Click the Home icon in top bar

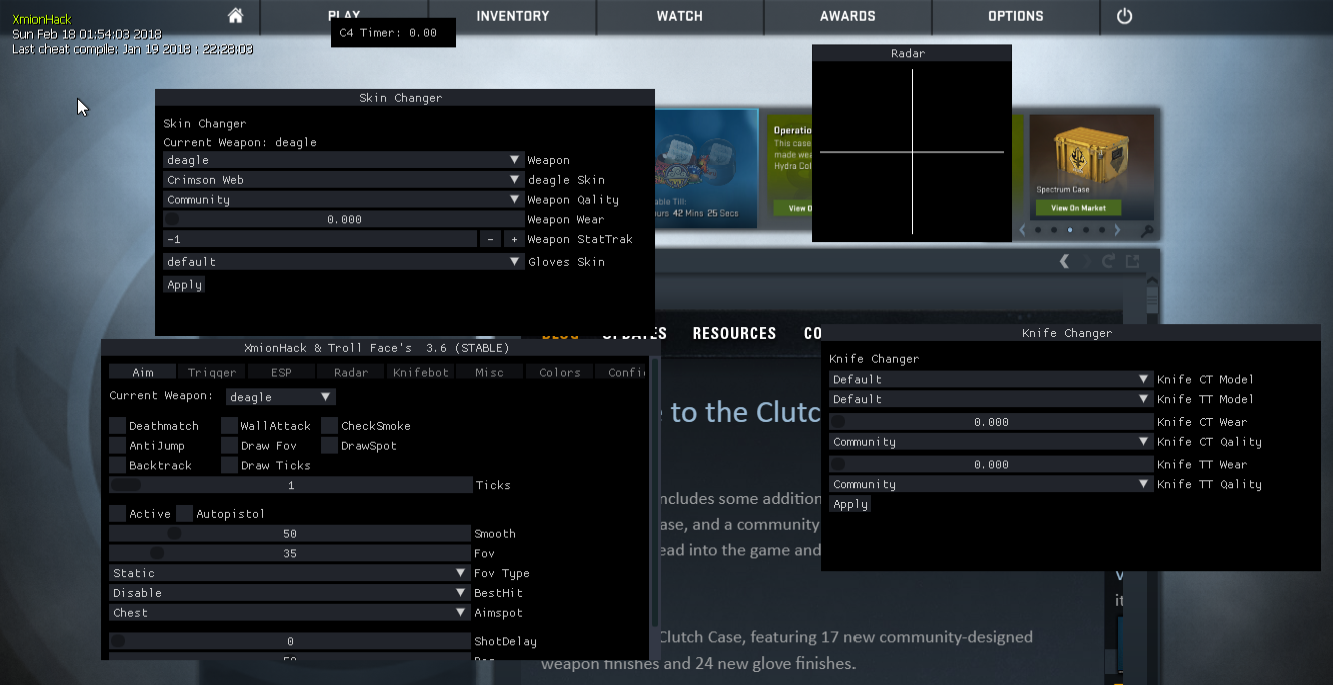coord(235,16)
